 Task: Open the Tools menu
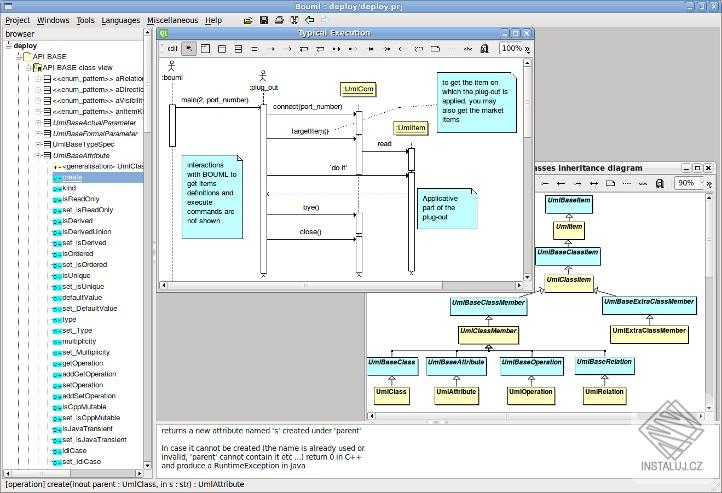(x=85, y=20)
